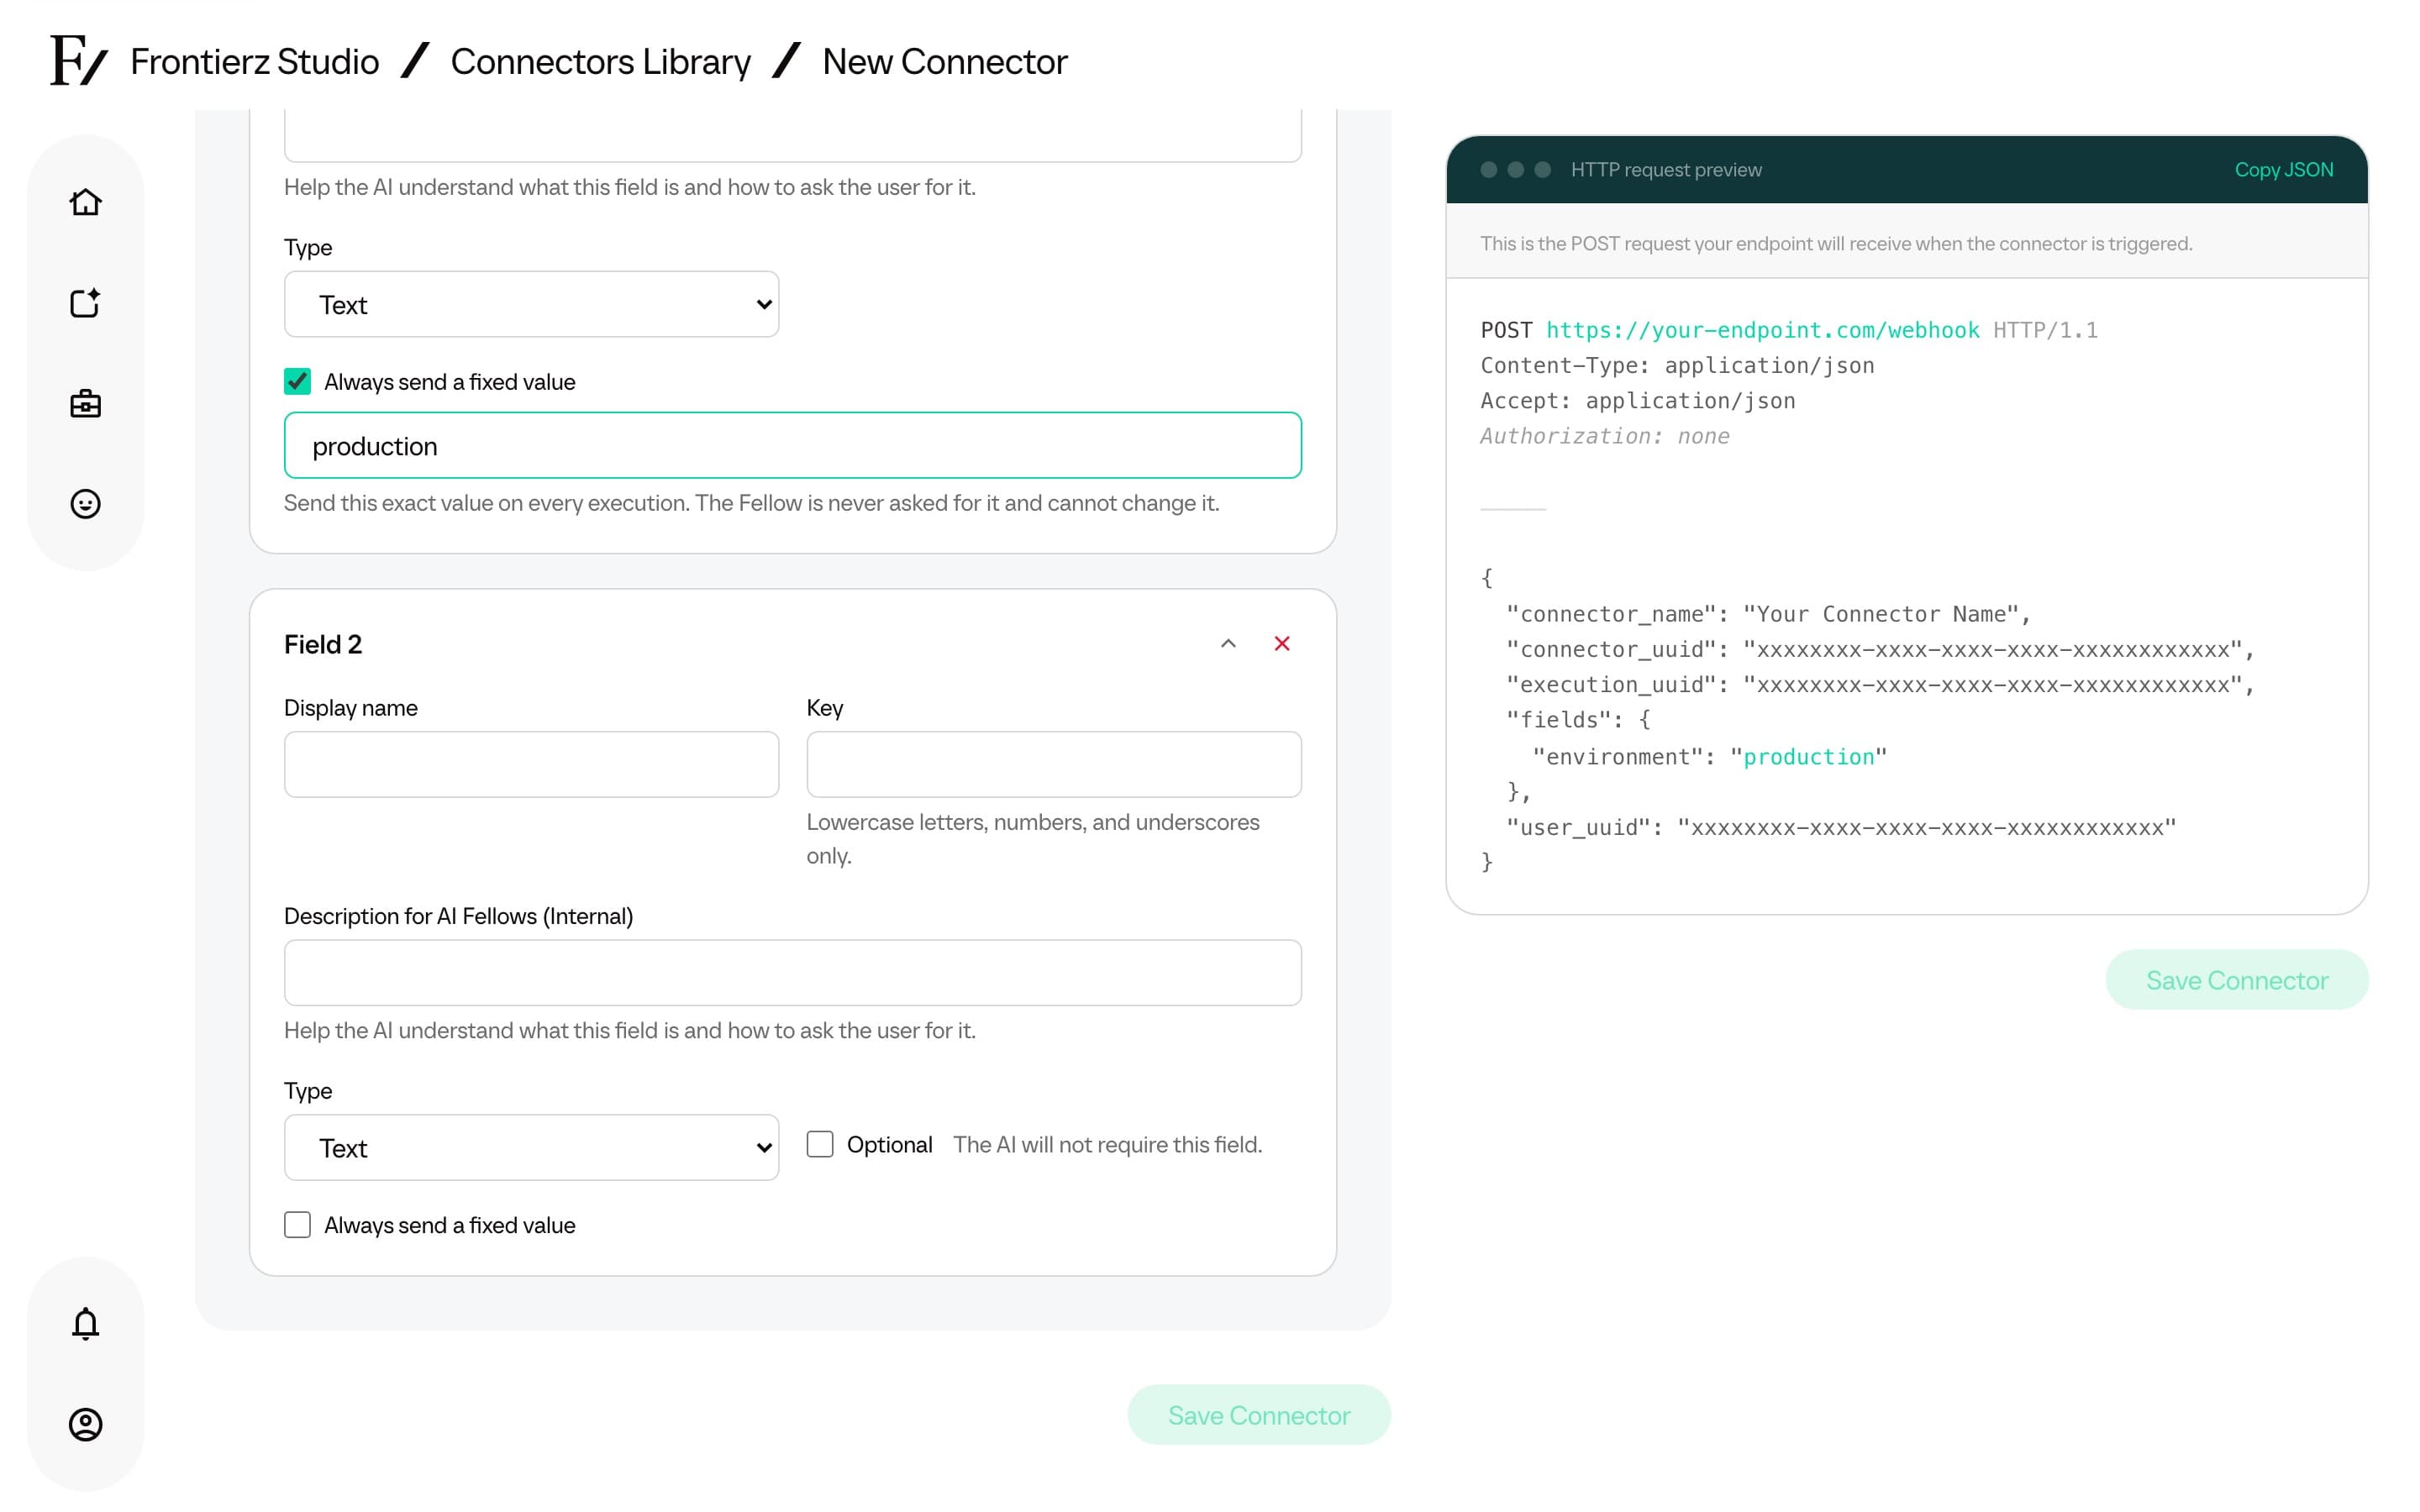
Task: Click Save Connector below the request preview
Action: click(2237, 980)
